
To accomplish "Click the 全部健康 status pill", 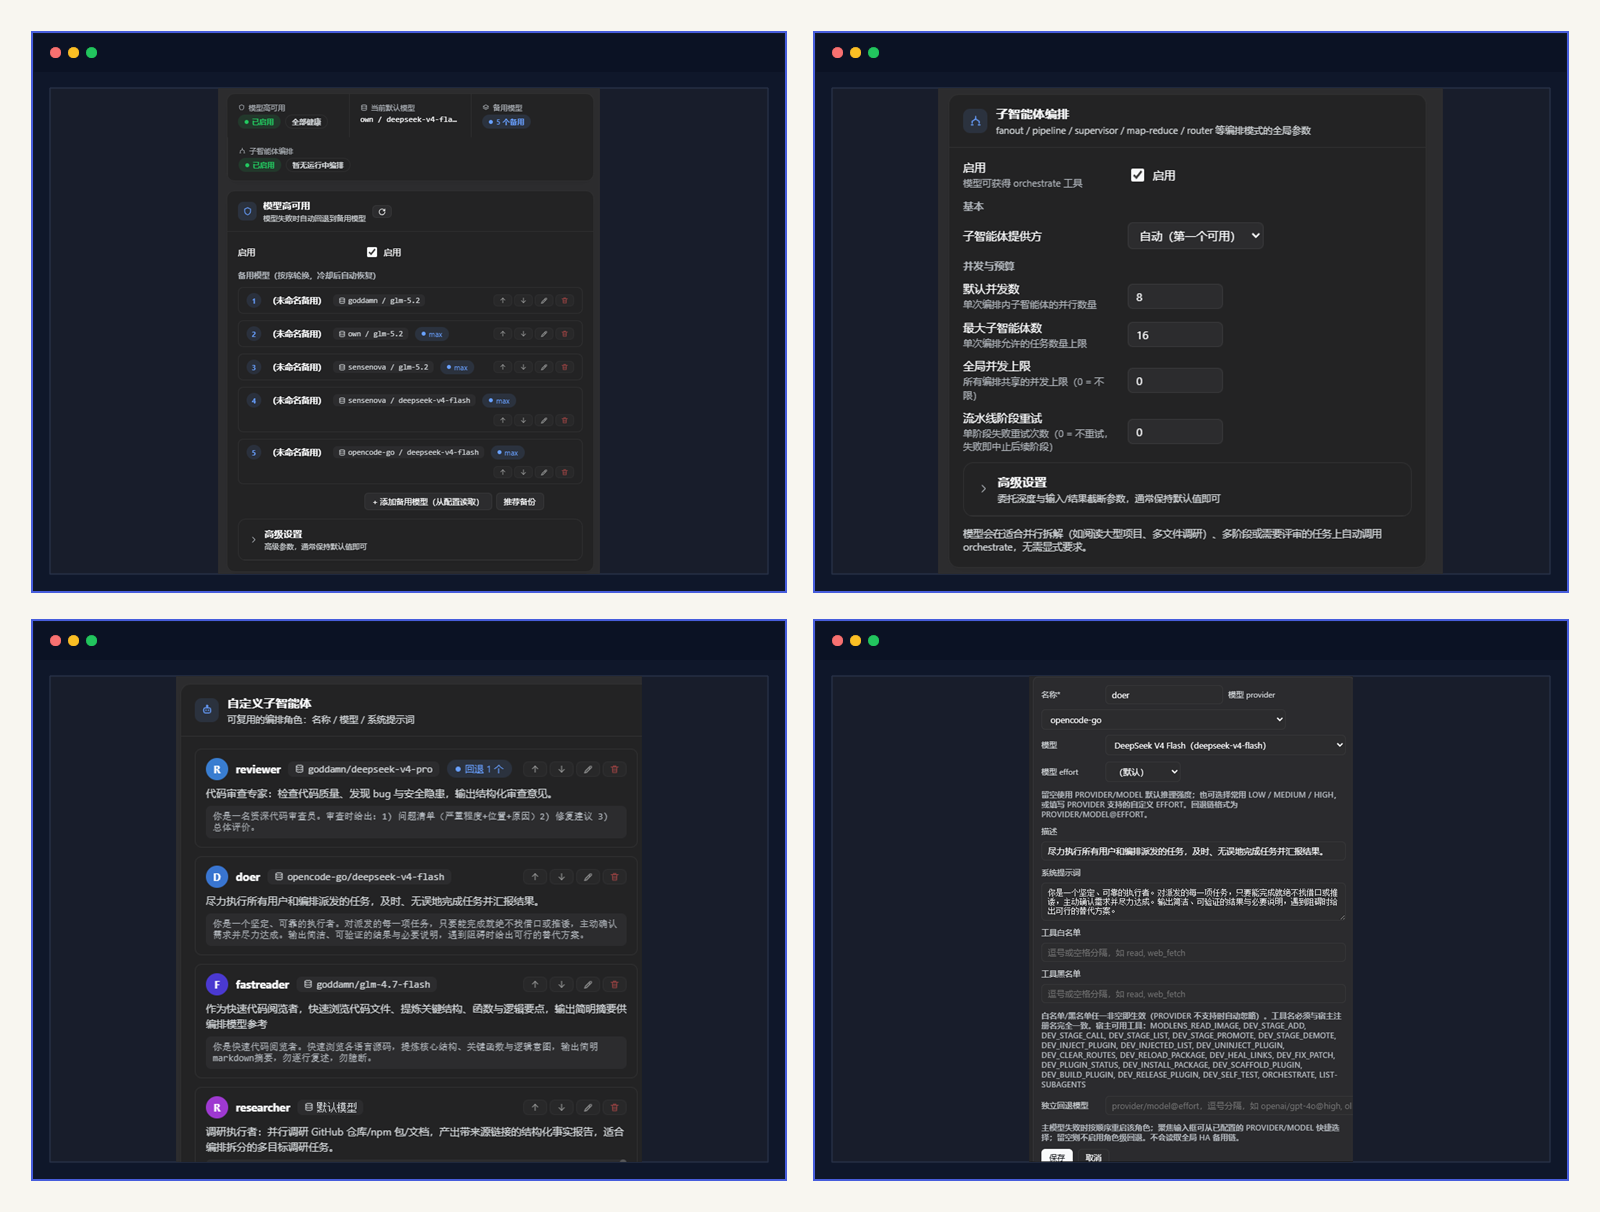I will 307,122.
